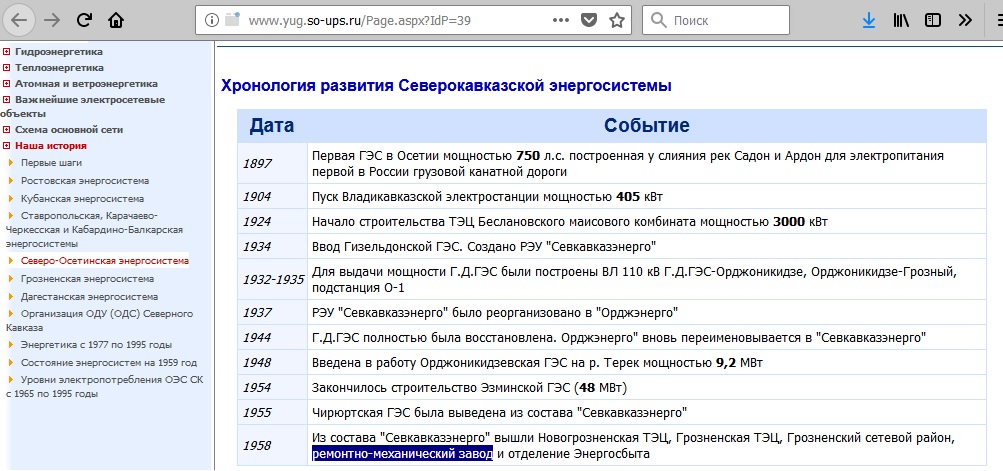Open the Downloads arrow icon
Screen dimensions: 1003x471
click(869, 20)
